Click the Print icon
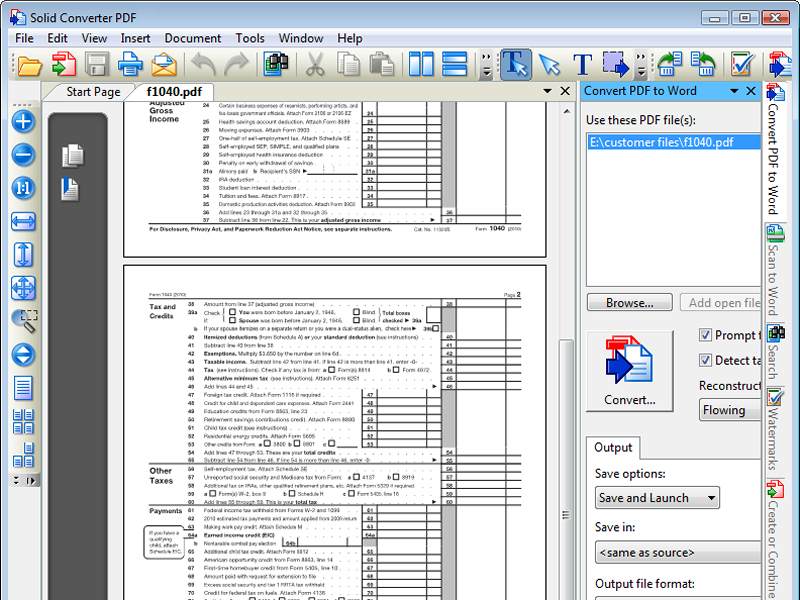Image resolution: width=800 pixels, height=600 pixels. pos(131,63)
